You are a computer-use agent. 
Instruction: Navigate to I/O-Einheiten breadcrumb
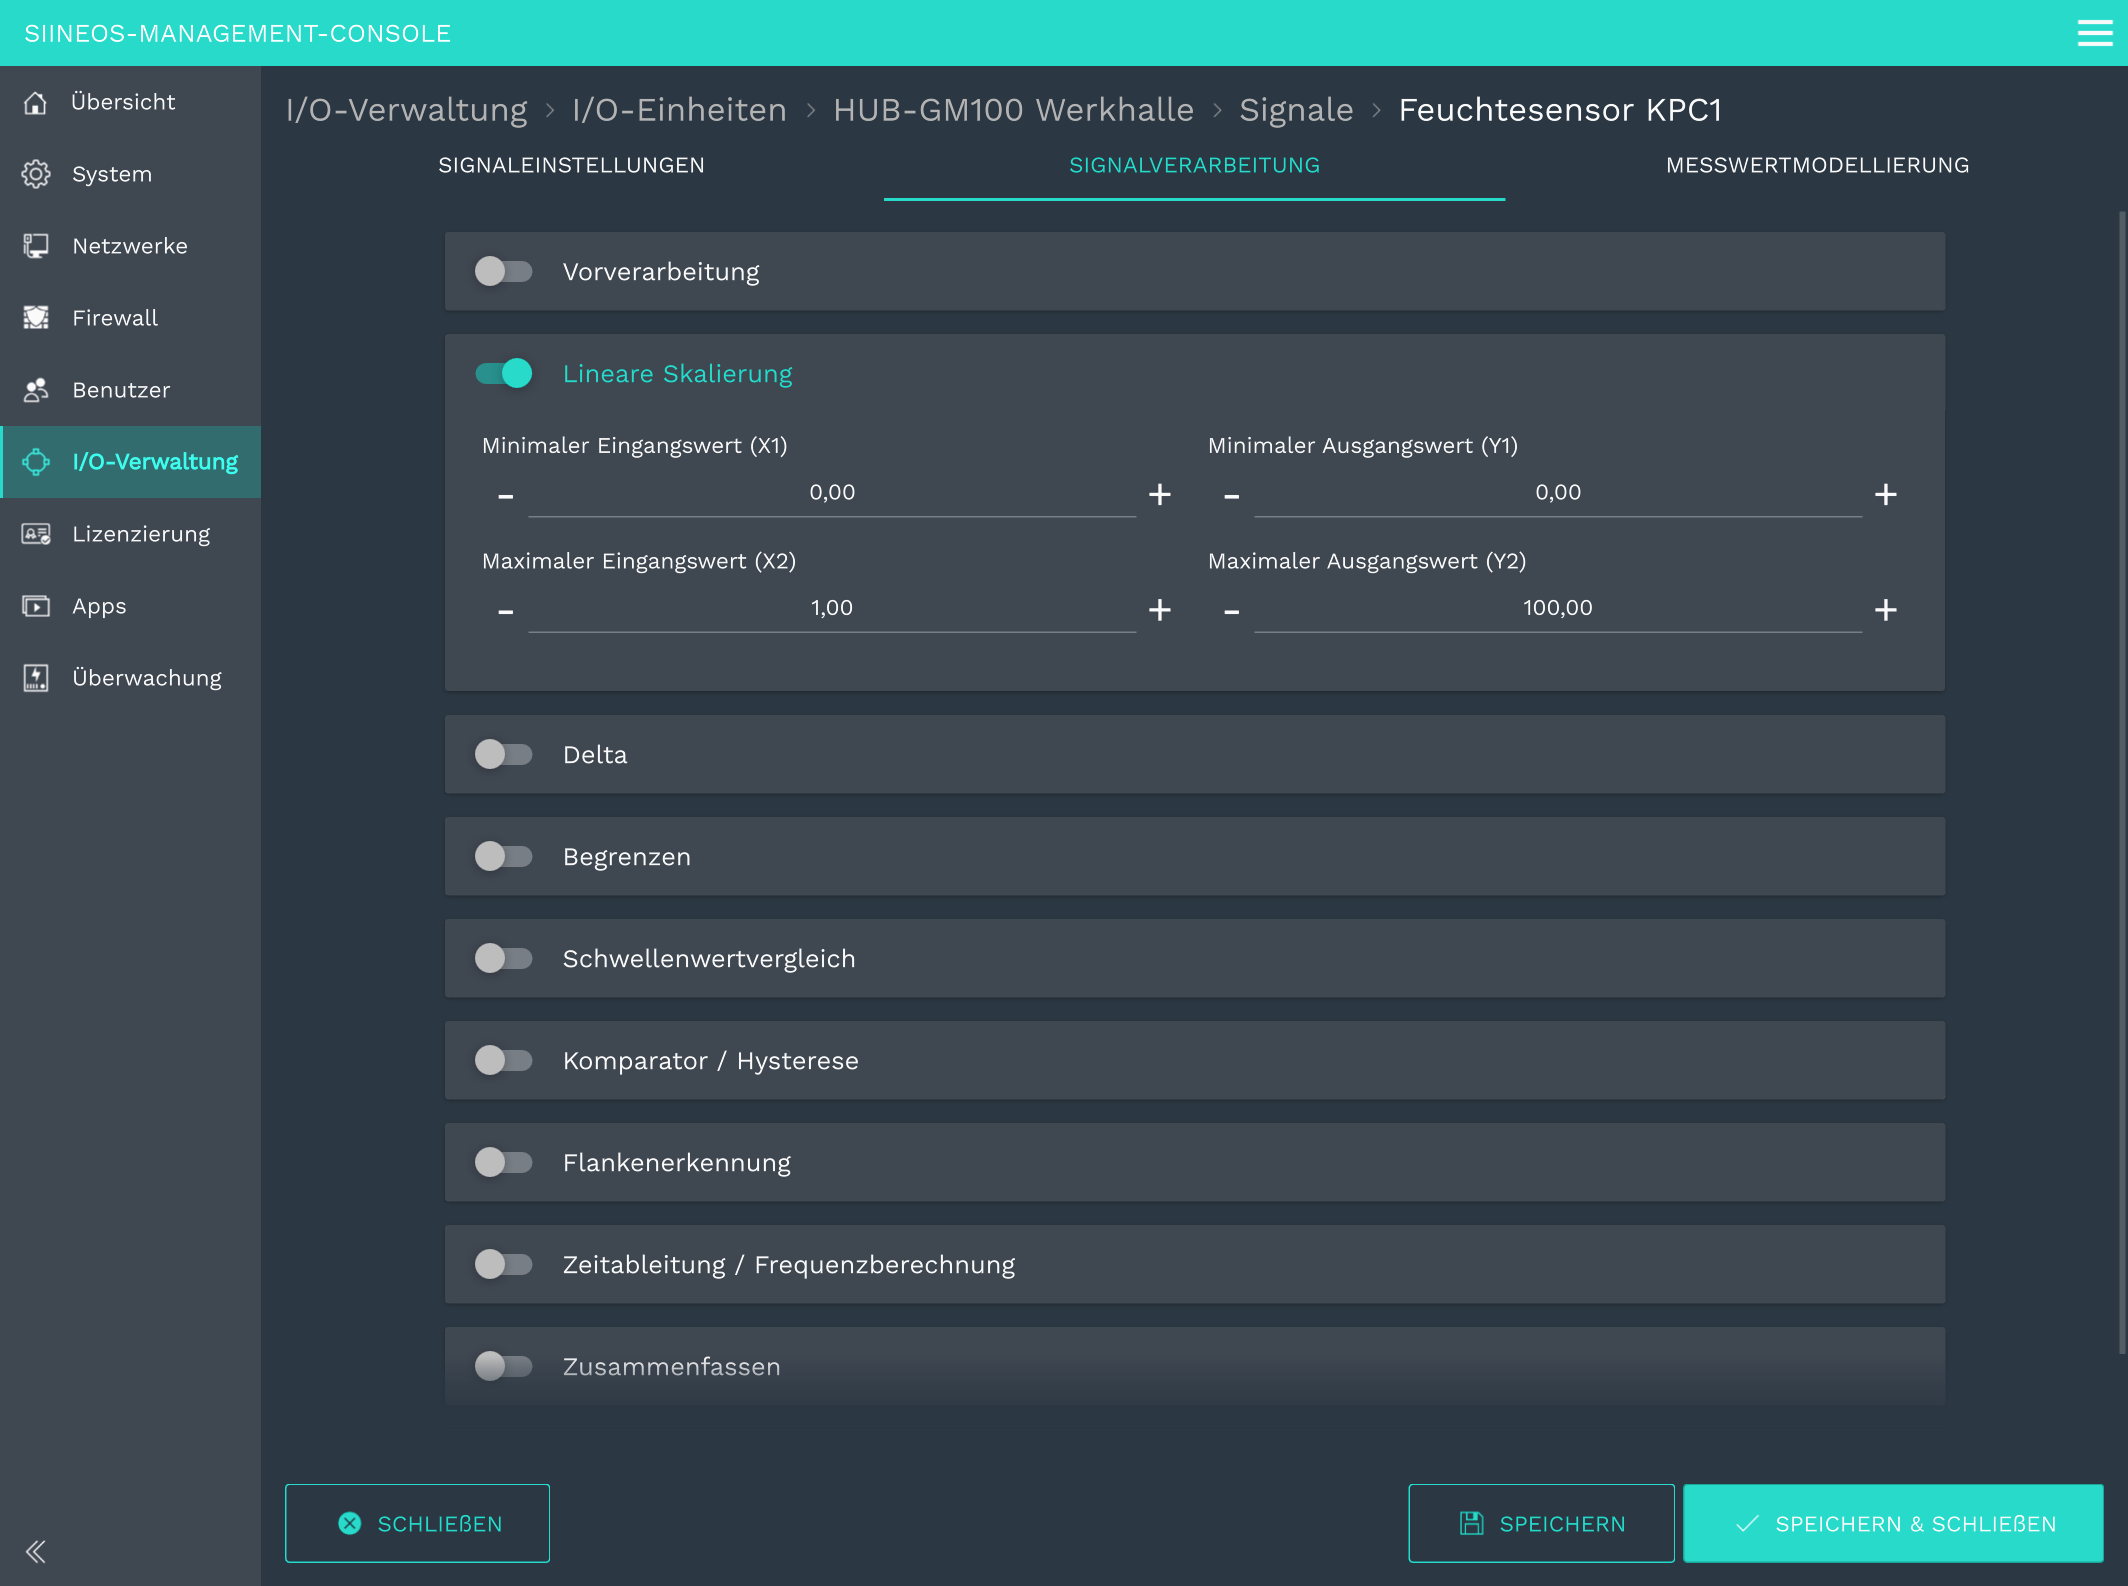pos(679,109)
